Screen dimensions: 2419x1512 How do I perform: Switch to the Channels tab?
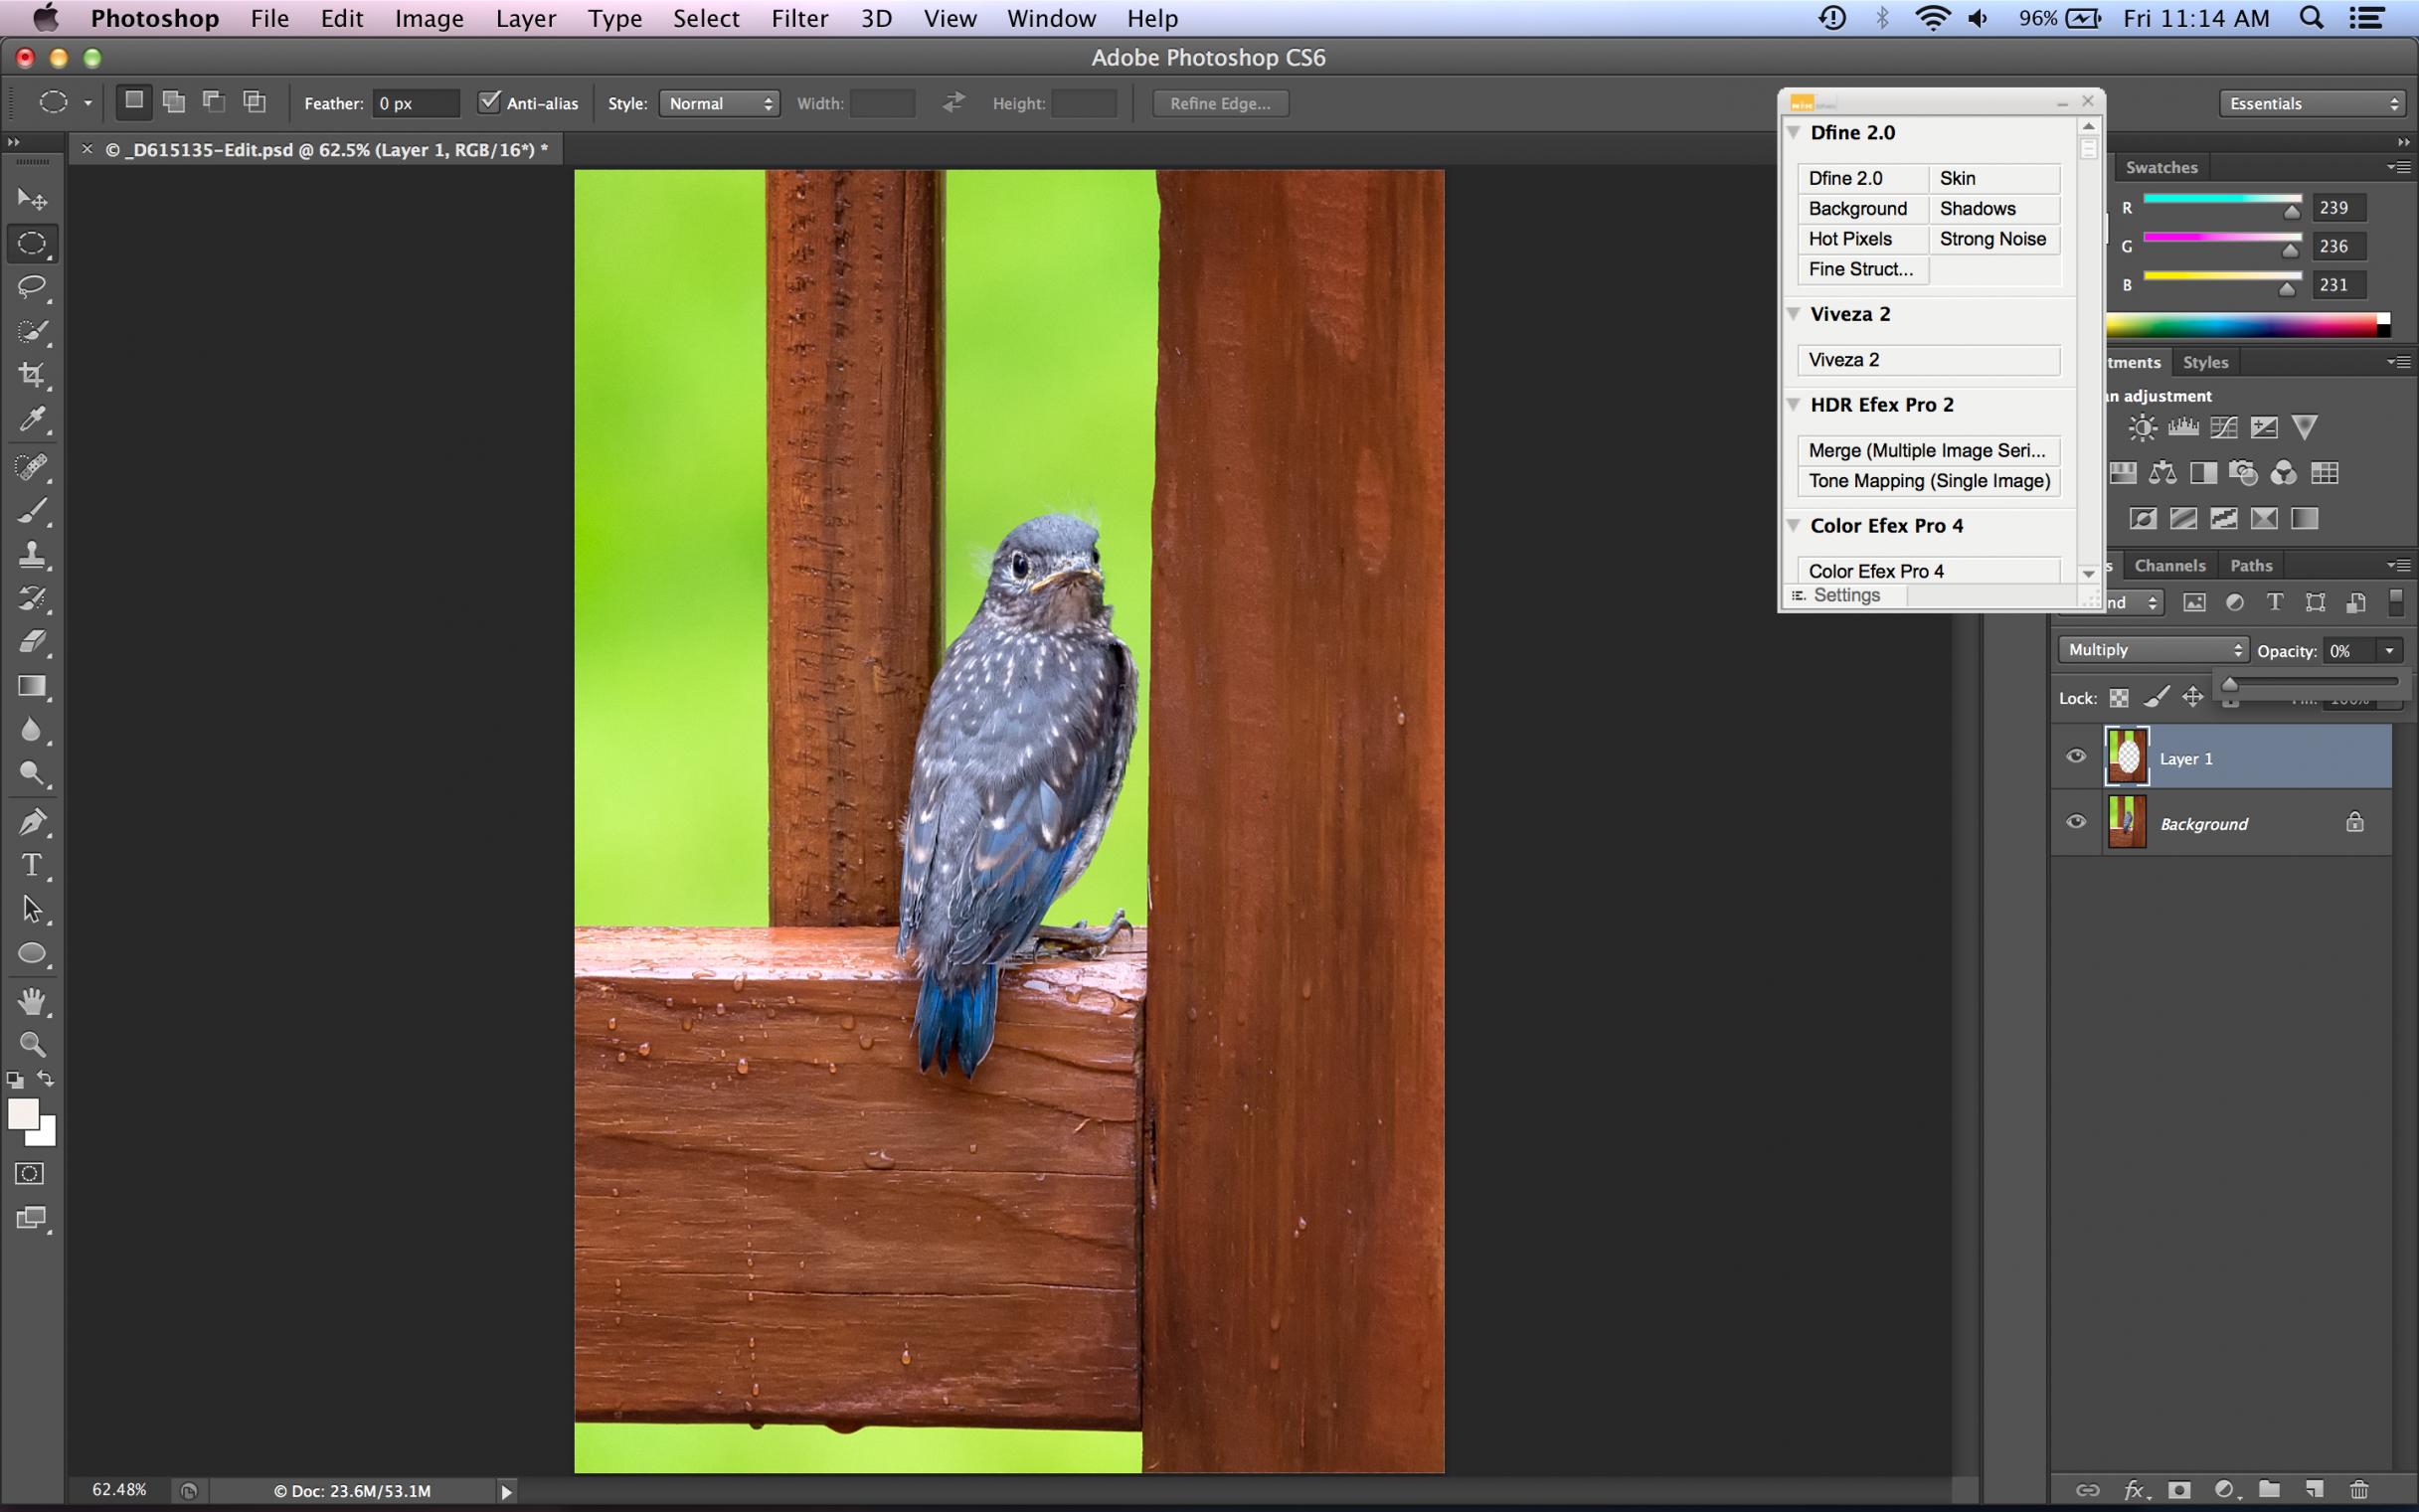[x=2169, y=565]
